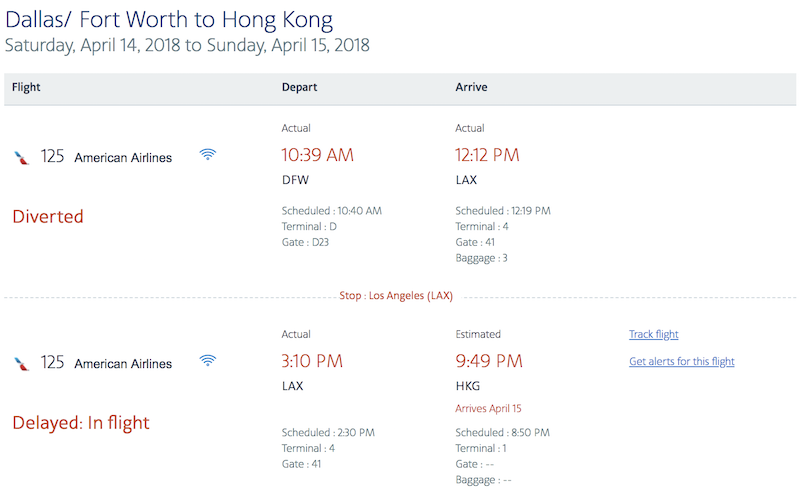
Task: Select the Flight column header
Action: [26, 87]
